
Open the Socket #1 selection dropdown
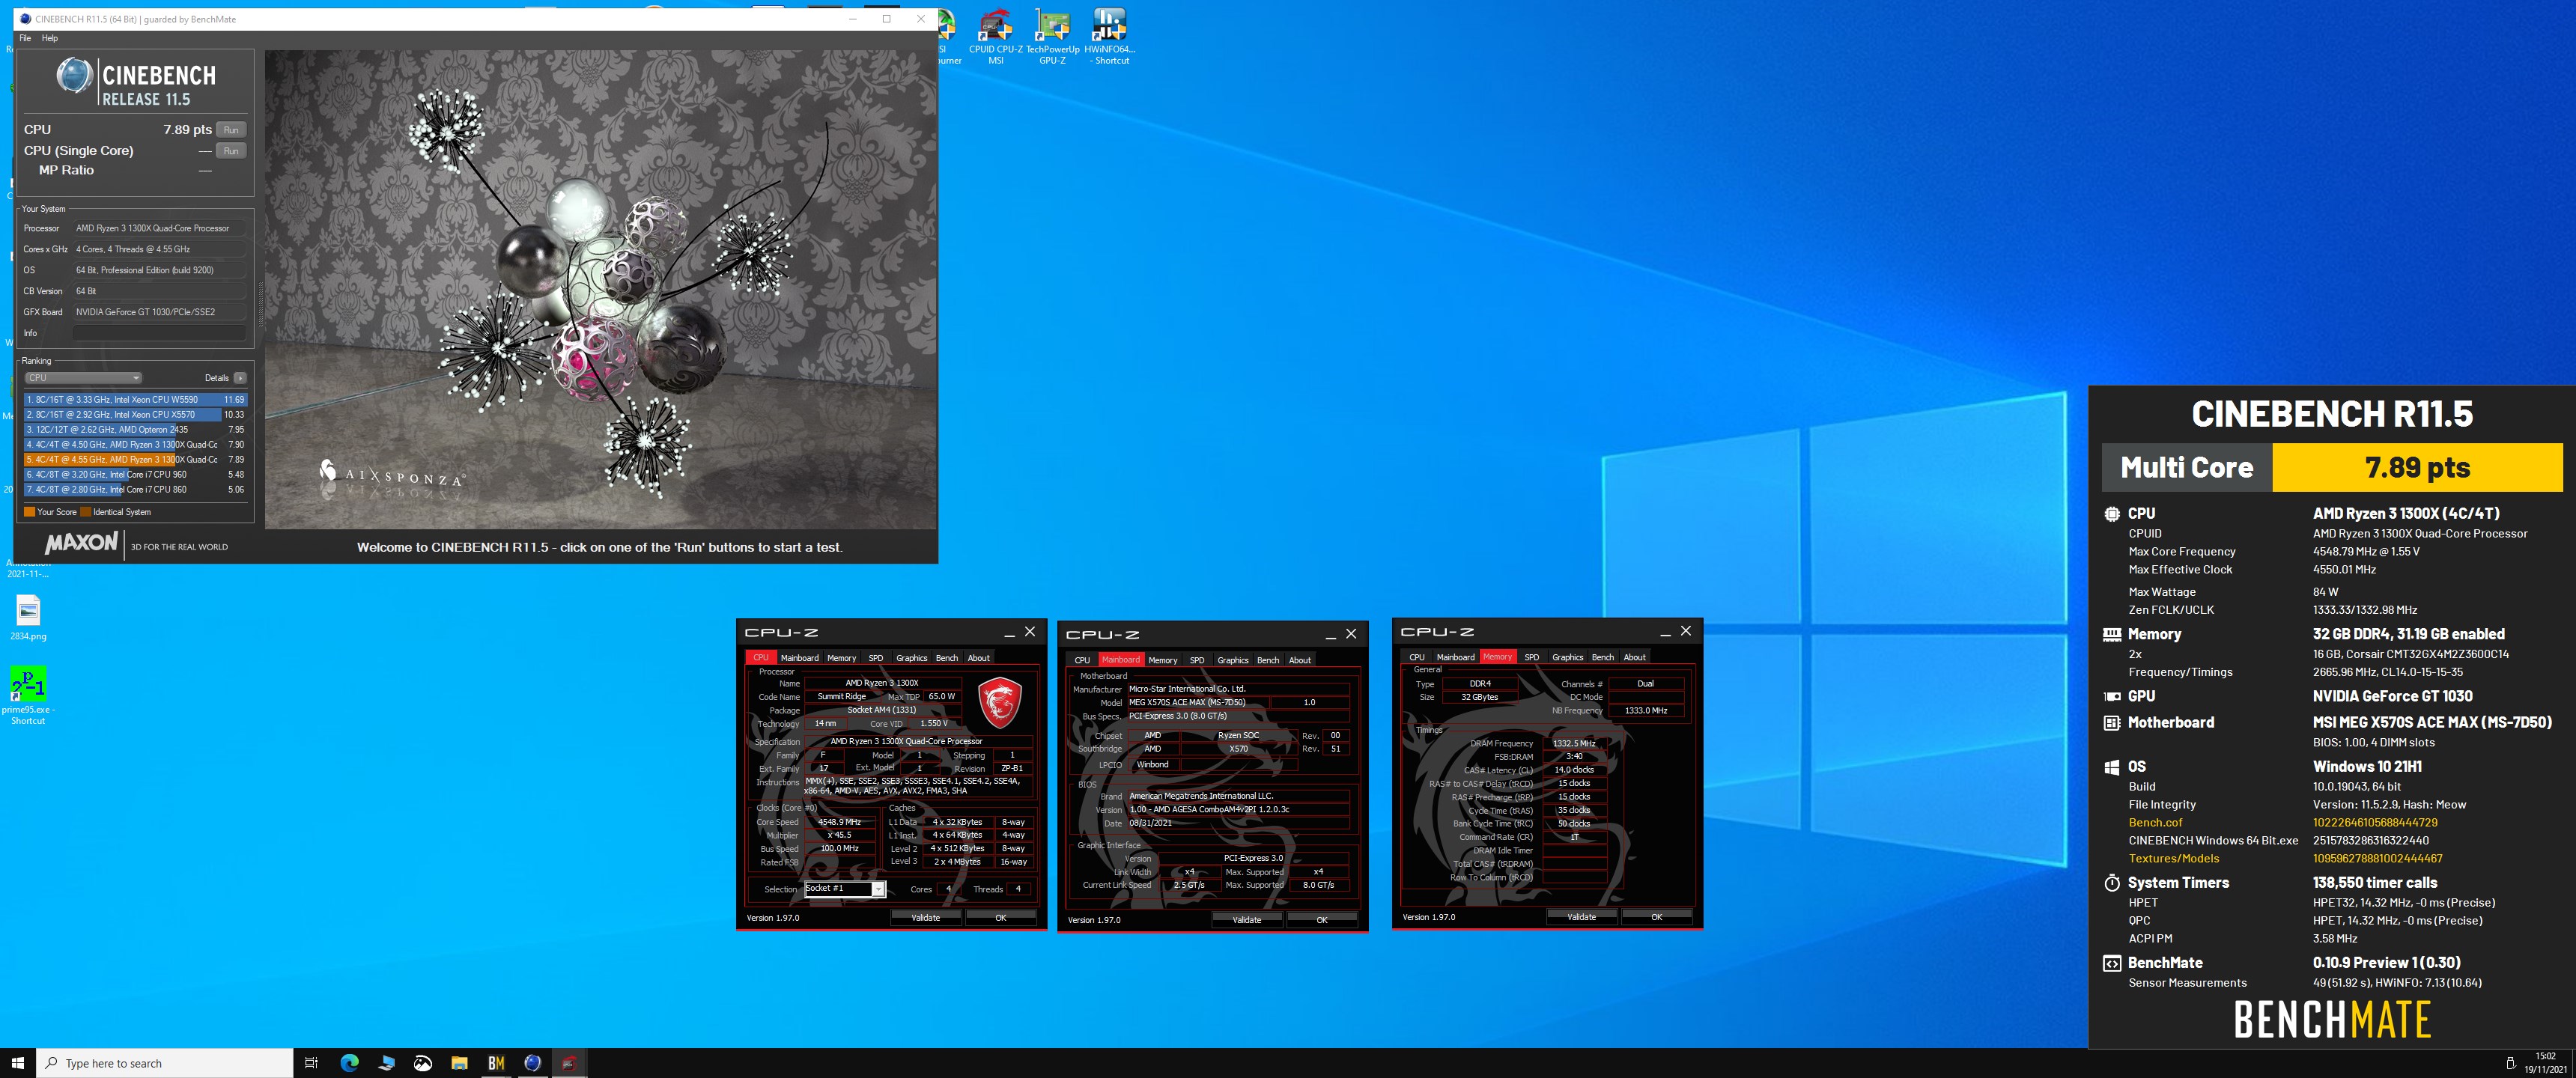[x=845, y=889]
